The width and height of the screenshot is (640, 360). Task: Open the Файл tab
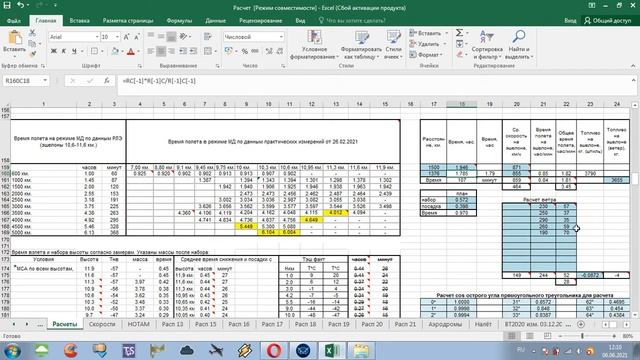pyautogui.click(x=13, y=20)
